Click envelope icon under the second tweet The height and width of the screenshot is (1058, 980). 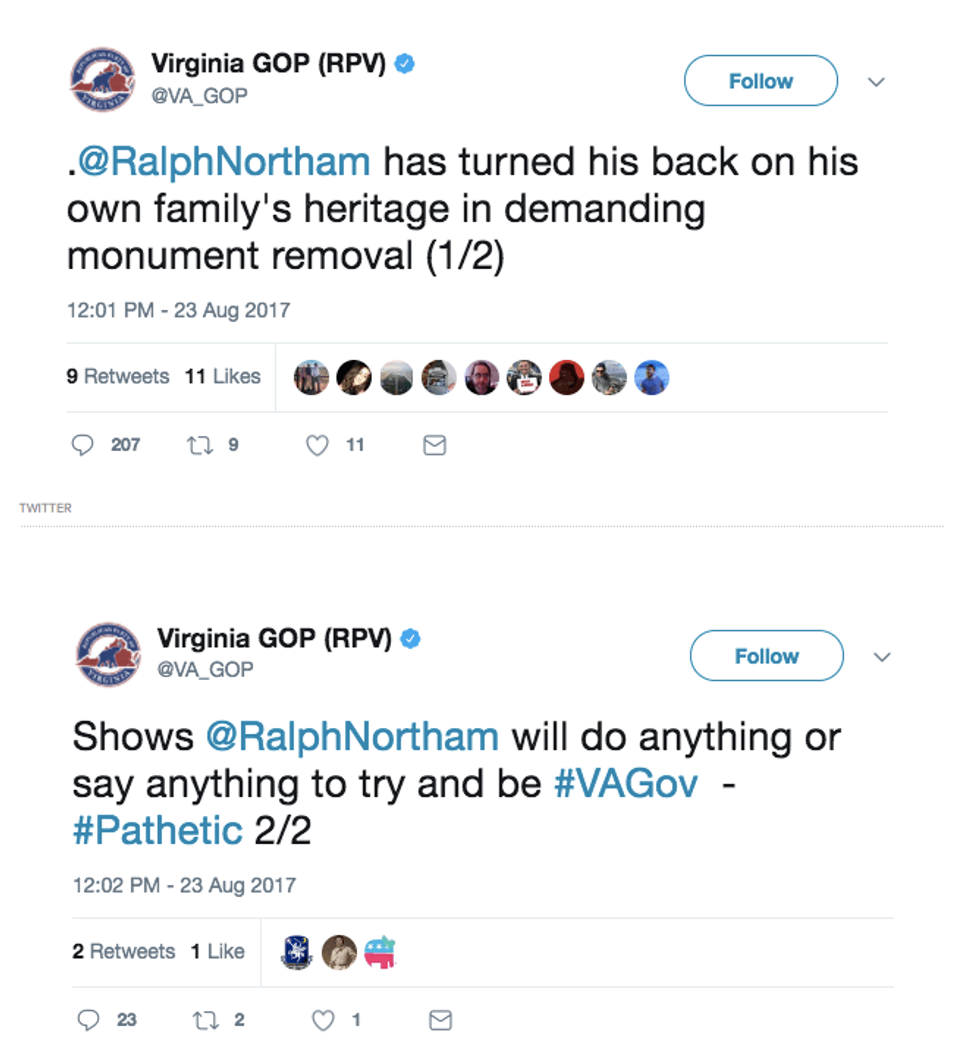[440, 1020]
